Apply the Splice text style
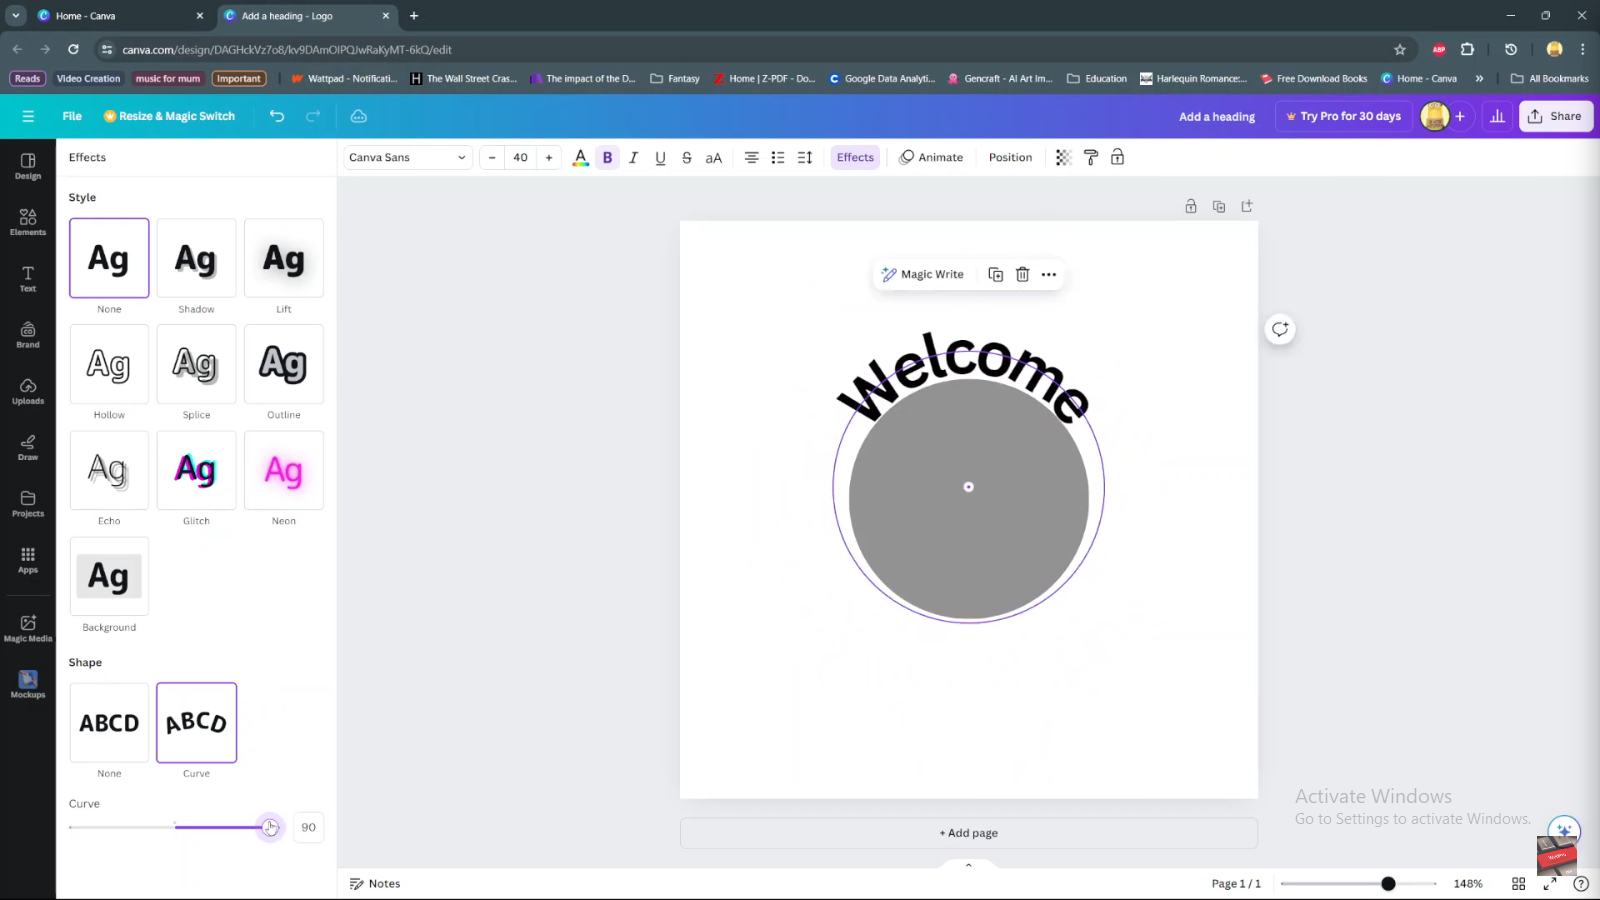 click(196, 364)
